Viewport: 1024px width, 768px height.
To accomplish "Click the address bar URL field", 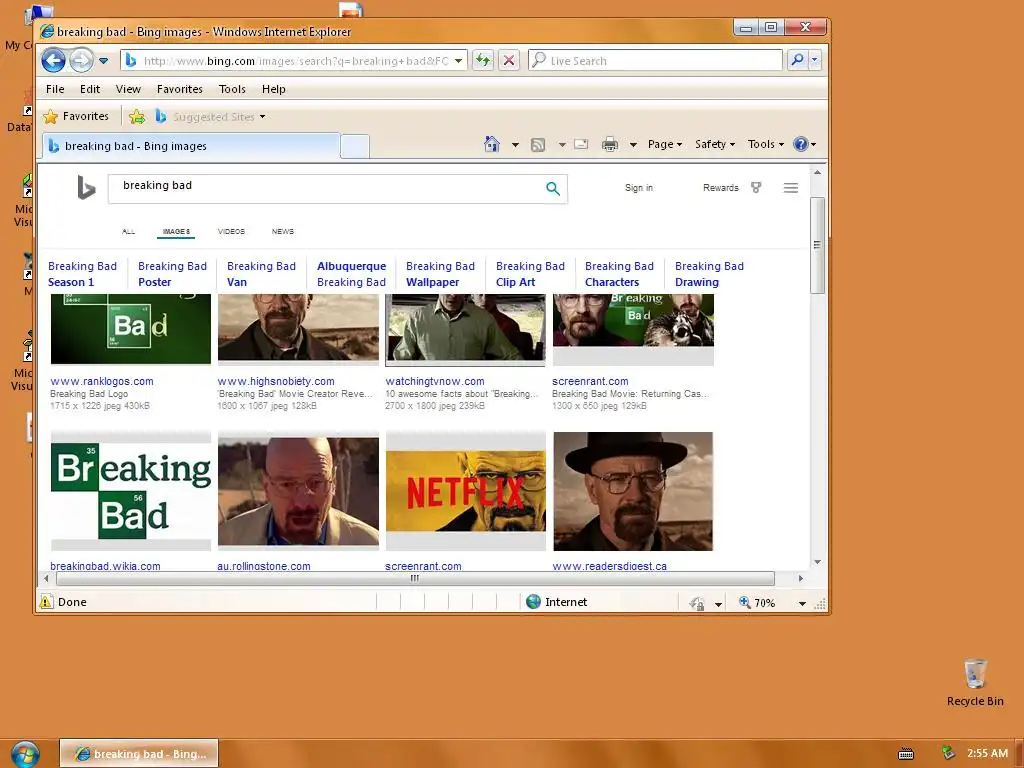I will point(295,61).
